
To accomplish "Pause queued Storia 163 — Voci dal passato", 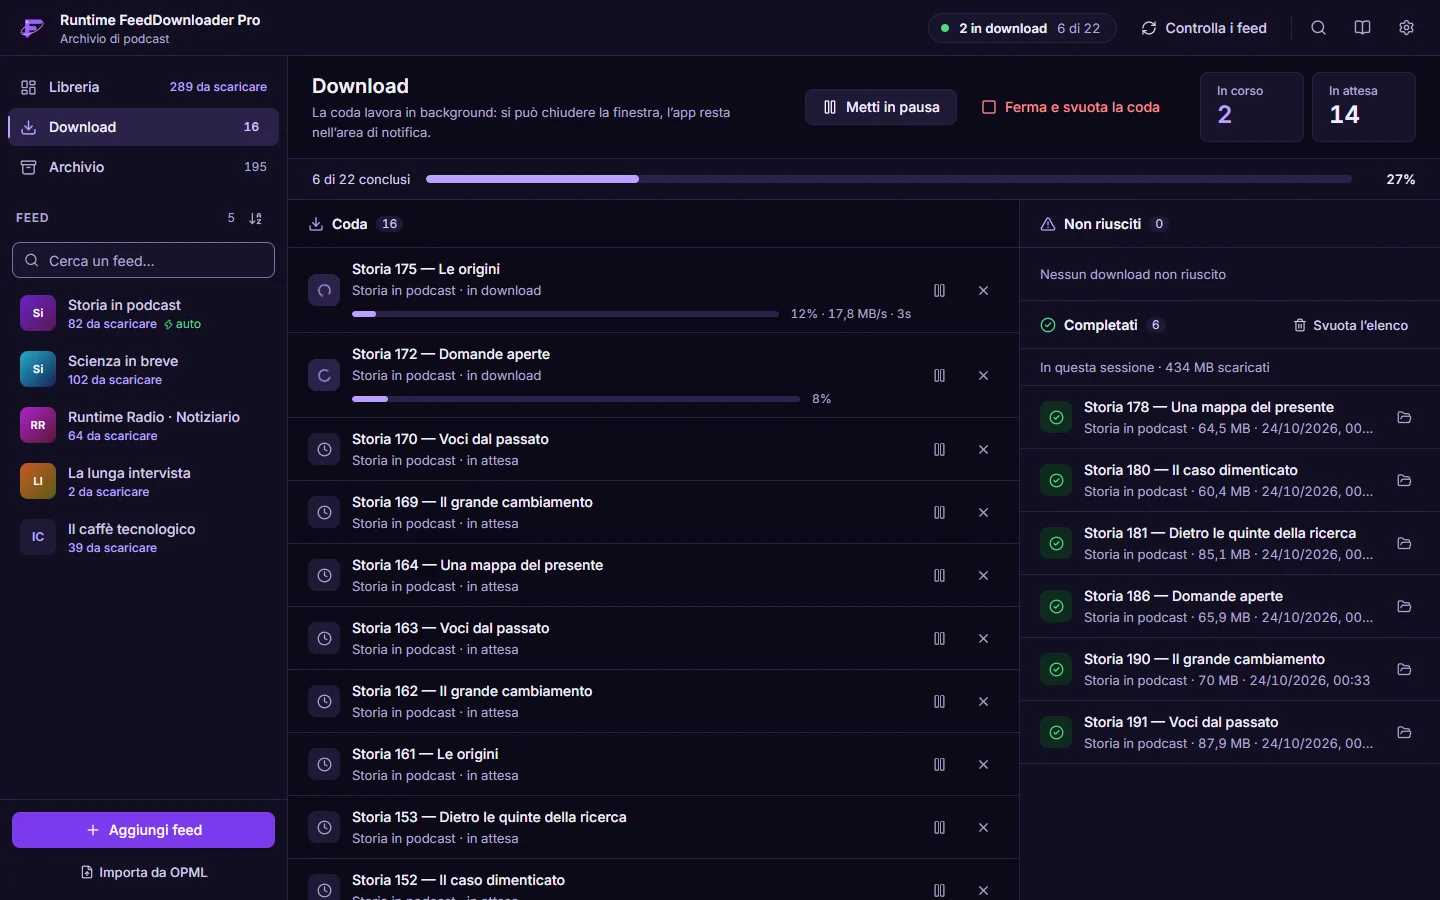I will tap(939, 639).
